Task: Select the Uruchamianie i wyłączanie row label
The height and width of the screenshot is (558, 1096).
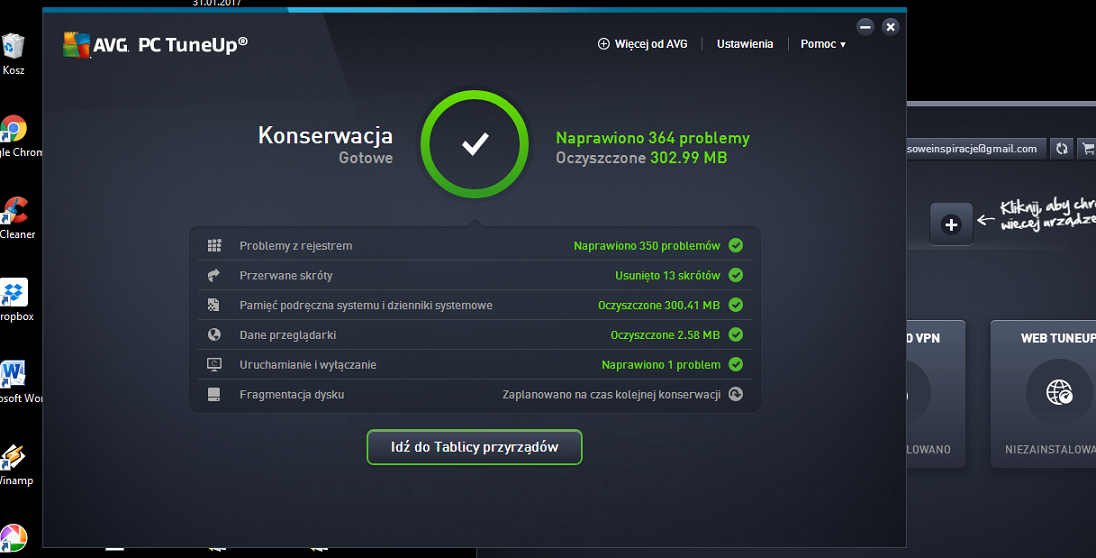Action: [308, 365]
